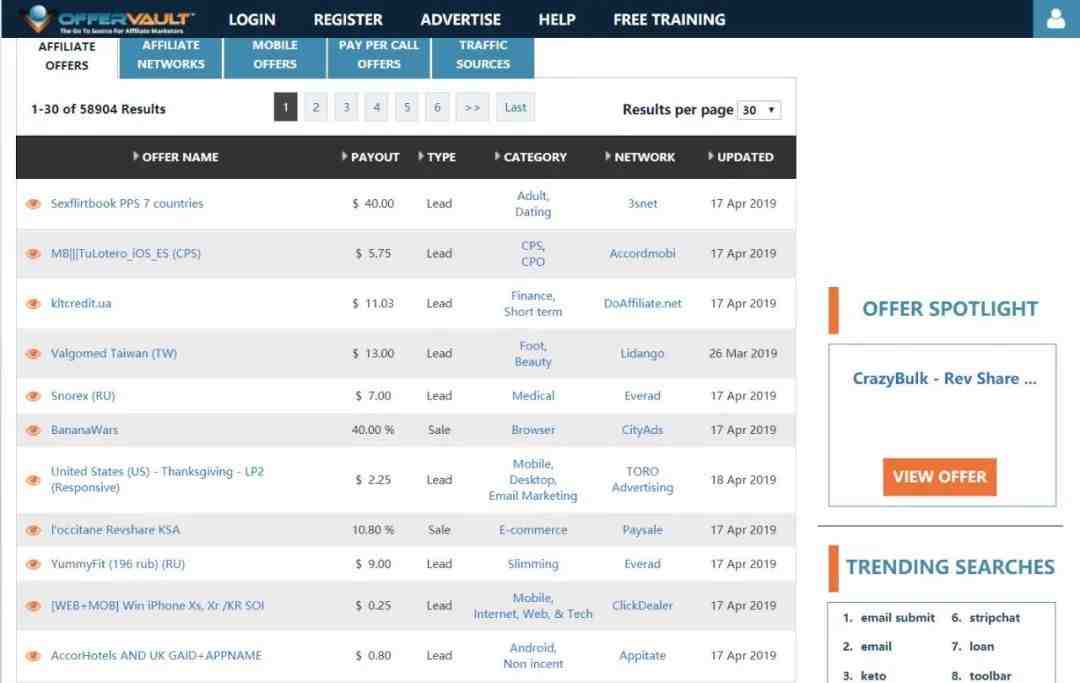Select current page 1 button
This screenshot has width=1080, height=683.
(x=286, y=107)
